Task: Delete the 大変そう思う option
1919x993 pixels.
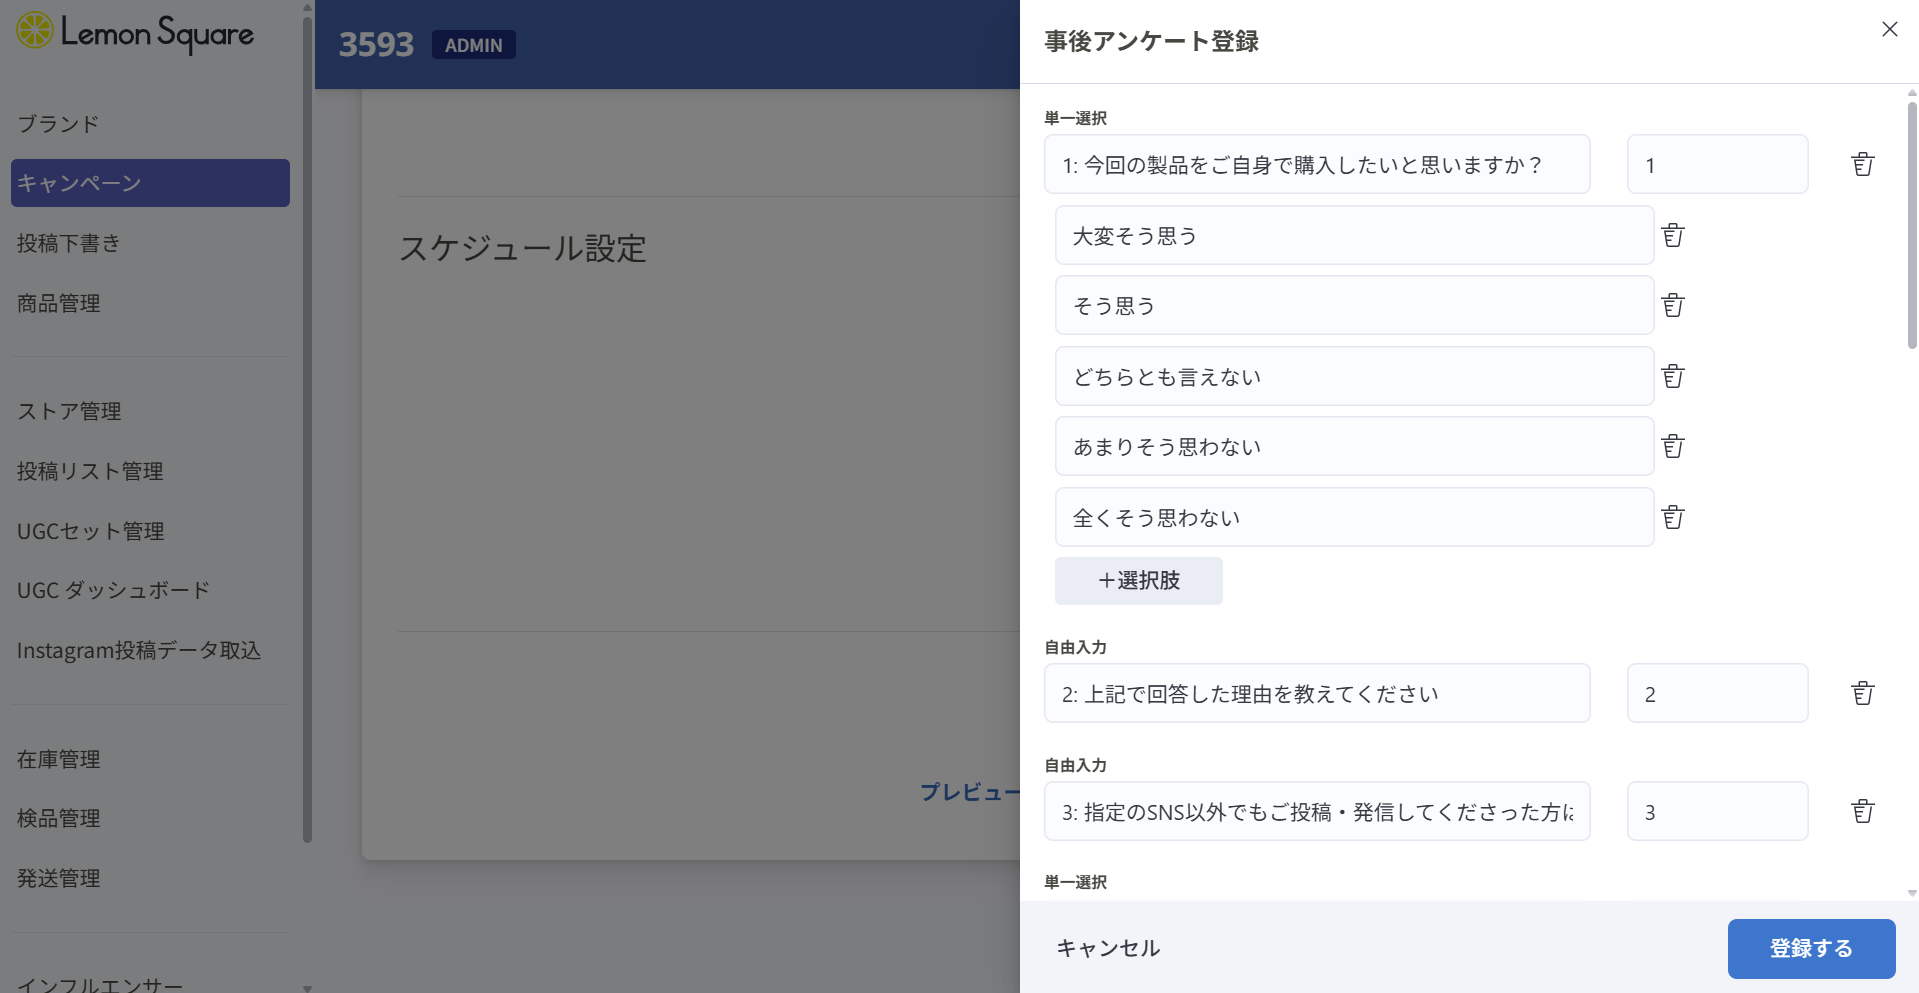Action: (x=1673, y=236)
